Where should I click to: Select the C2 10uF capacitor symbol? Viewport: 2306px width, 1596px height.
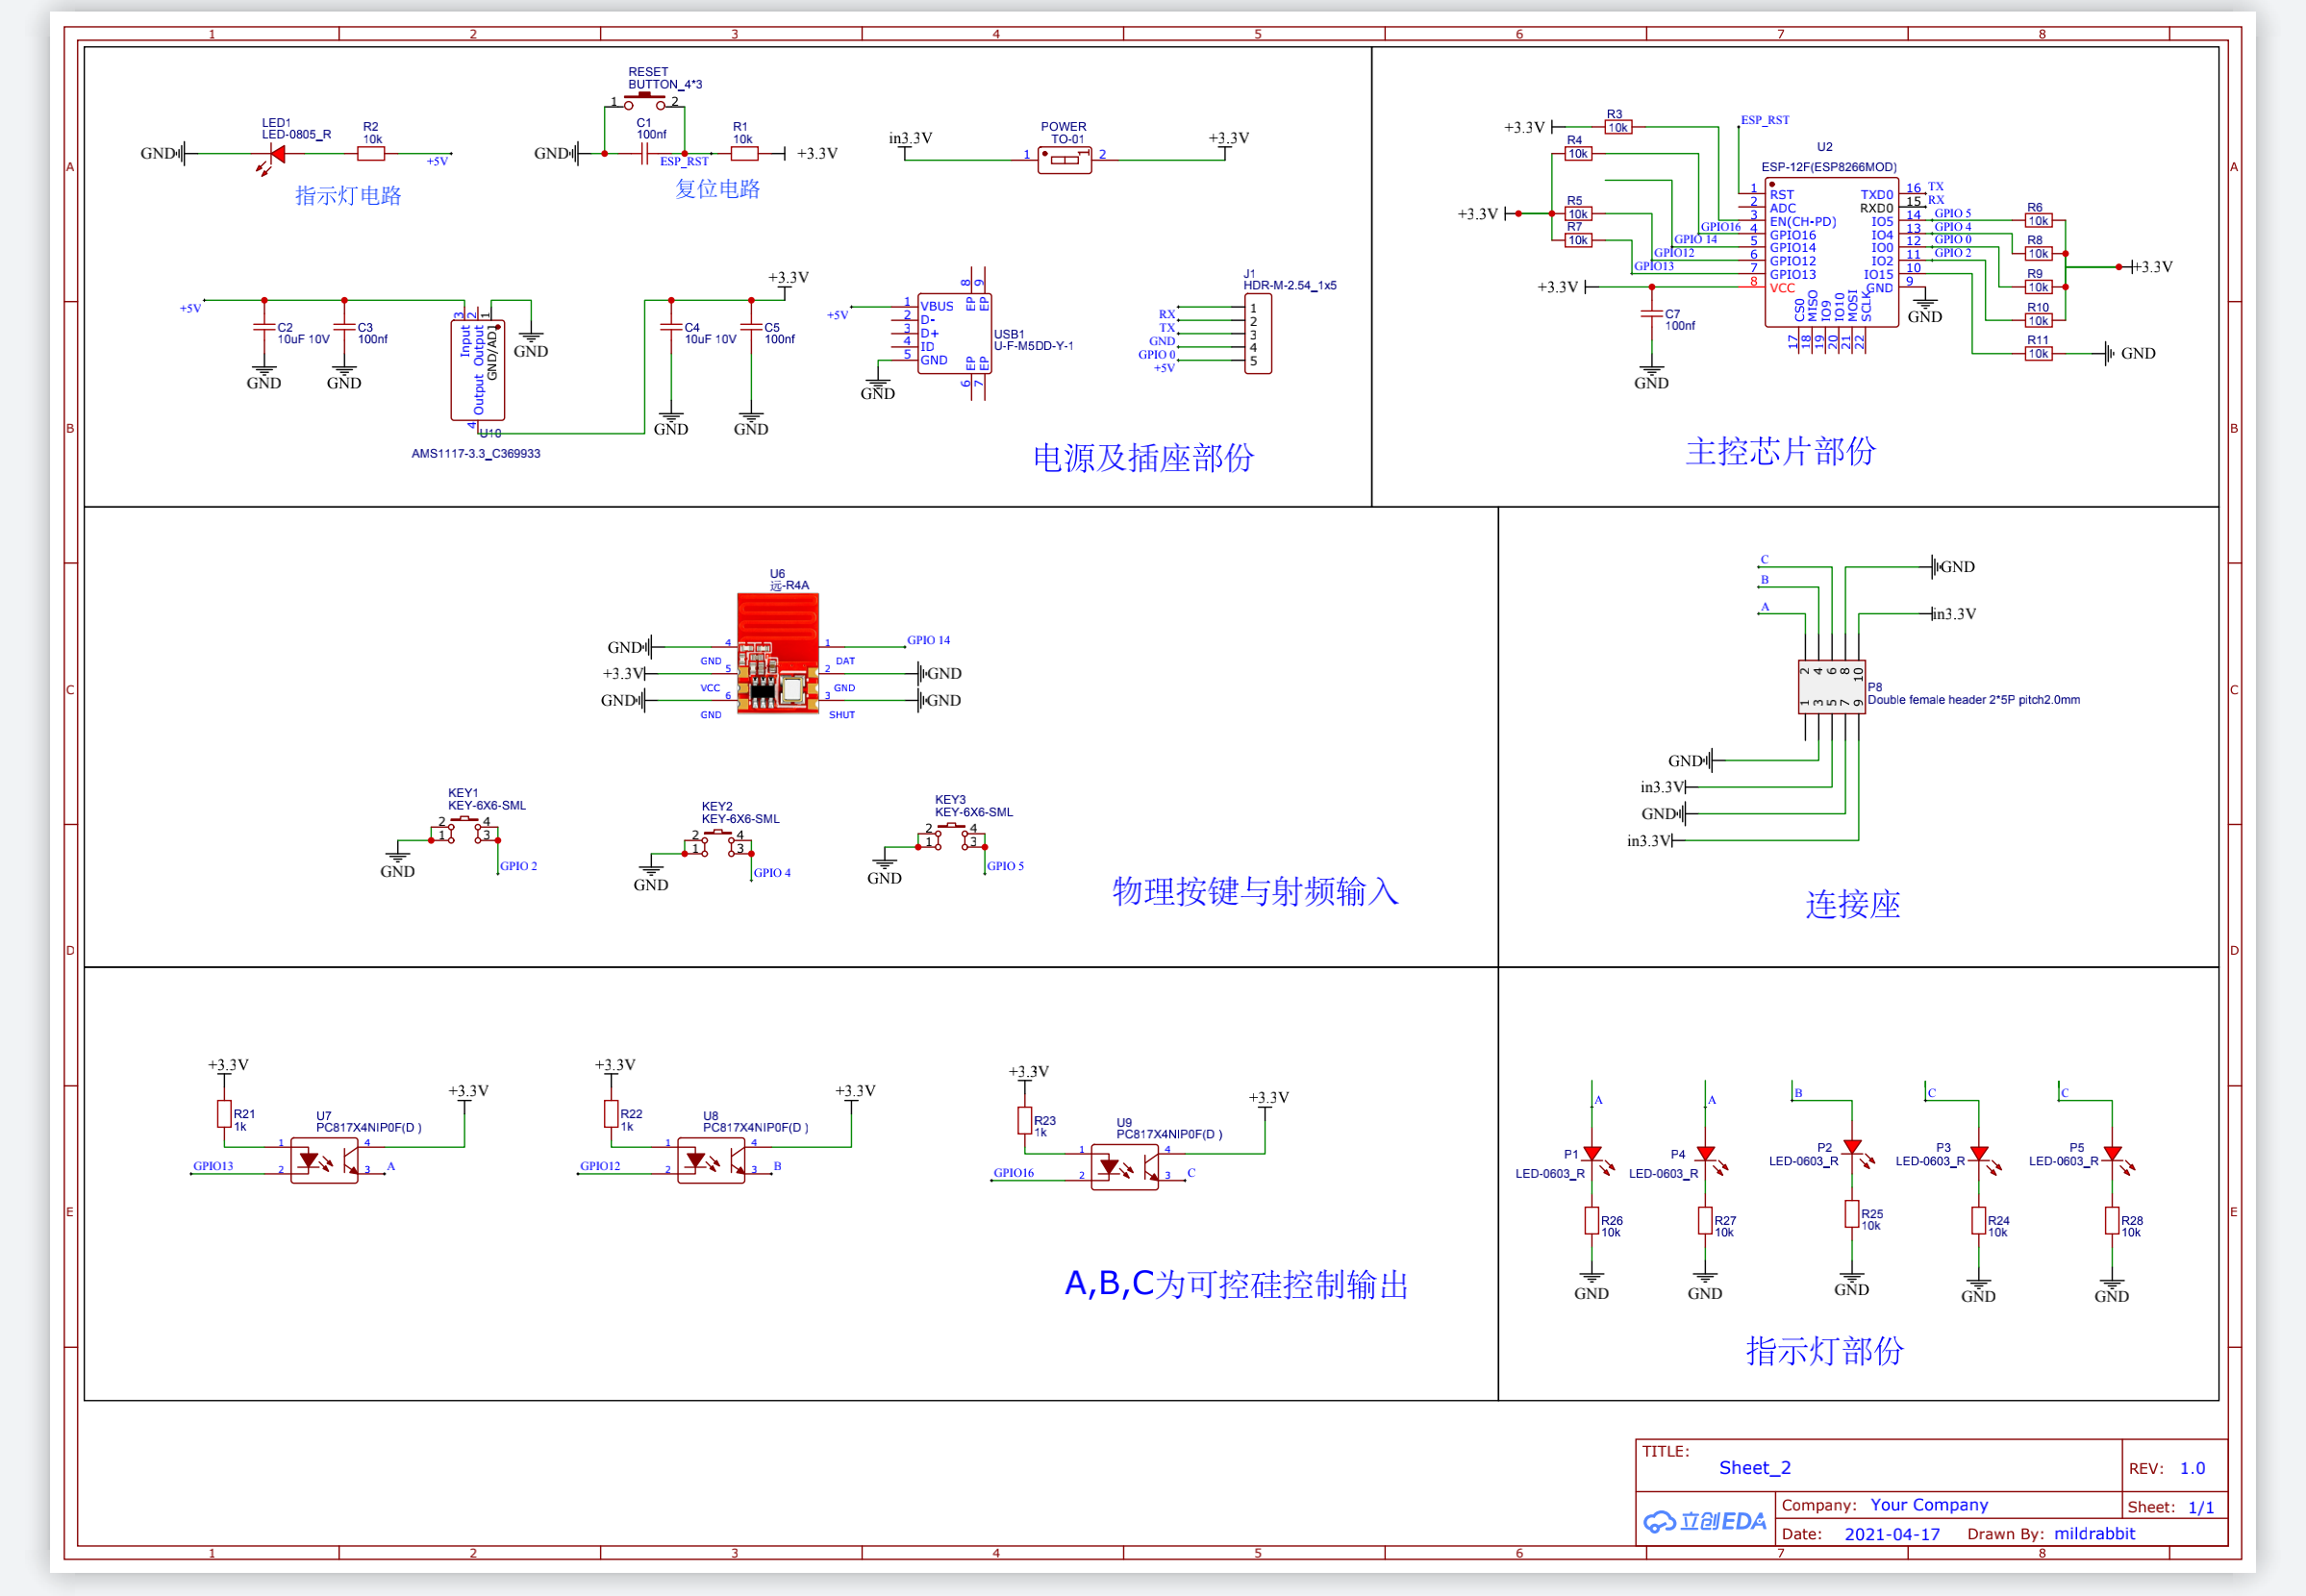click(x=264, y=327)
